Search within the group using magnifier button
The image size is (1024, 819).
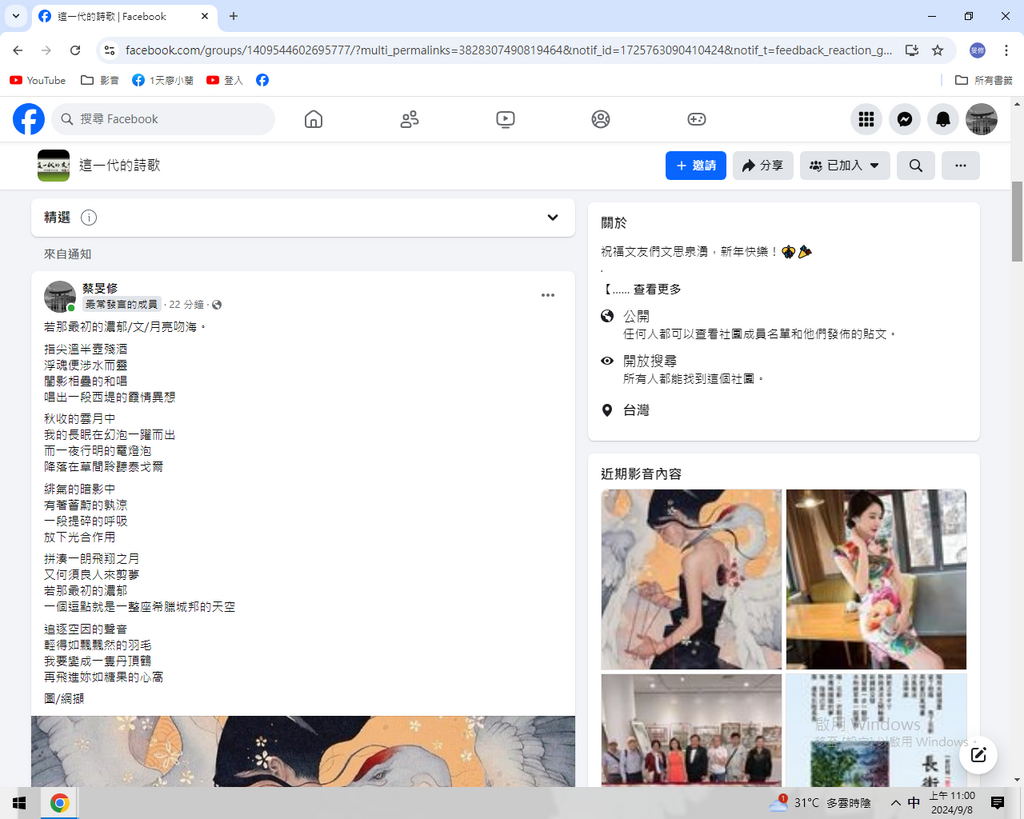(x=915, y=166)
